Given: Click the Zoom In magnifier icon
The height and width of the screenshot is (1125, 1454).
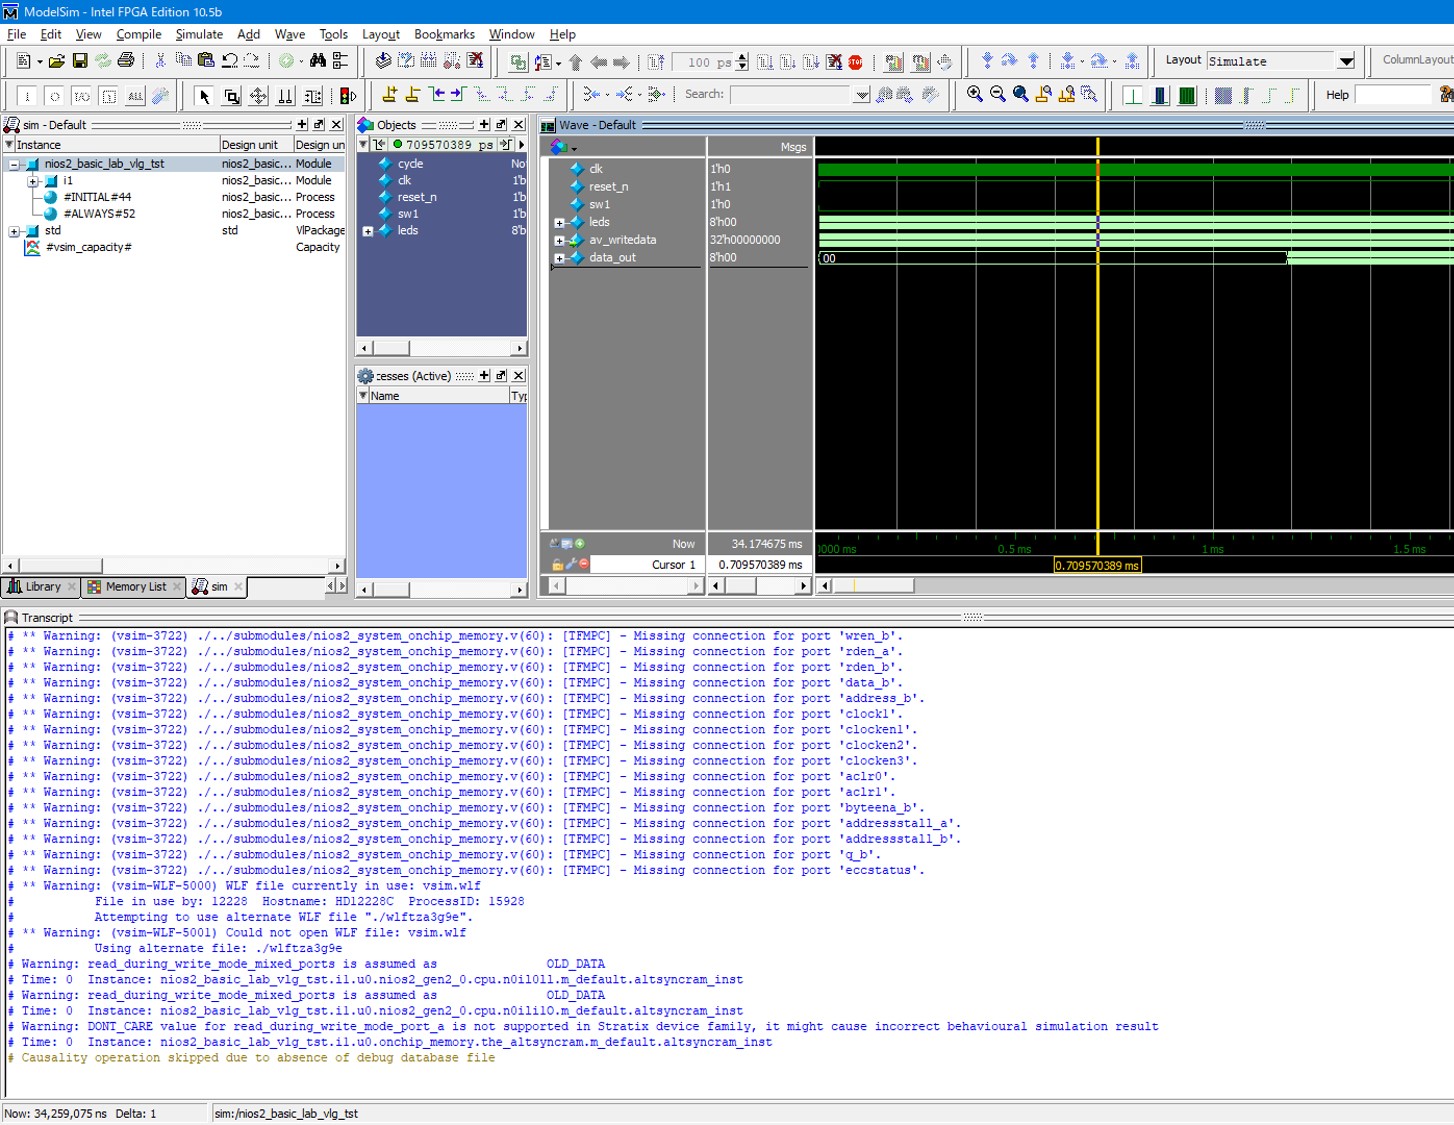Looking at the screenshot, I should (974, 94).
